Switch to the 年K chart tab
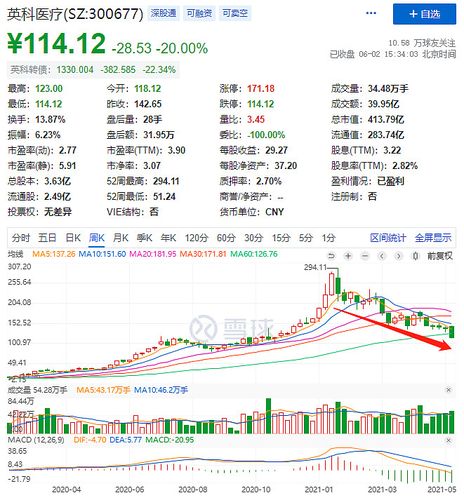This screenshot has width=464, height=500. click(x=168, y=238)
